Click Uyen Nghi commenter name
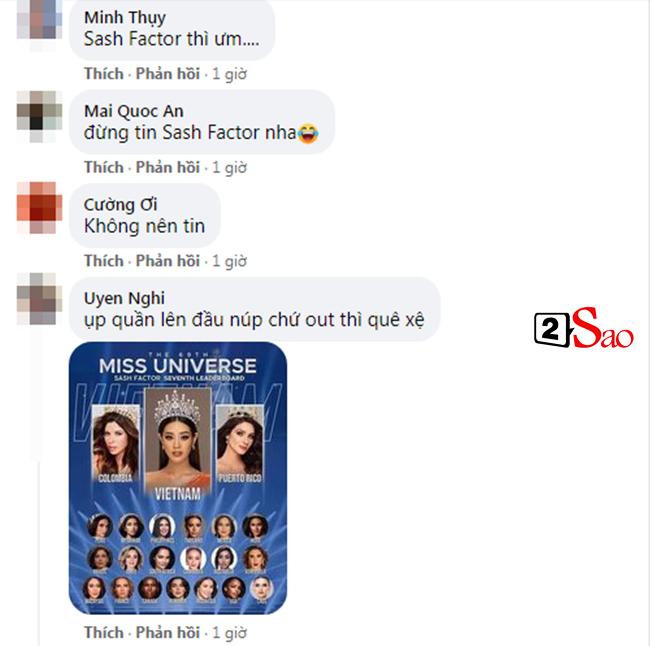Screen dimensions: 650x646 (124, 298)
